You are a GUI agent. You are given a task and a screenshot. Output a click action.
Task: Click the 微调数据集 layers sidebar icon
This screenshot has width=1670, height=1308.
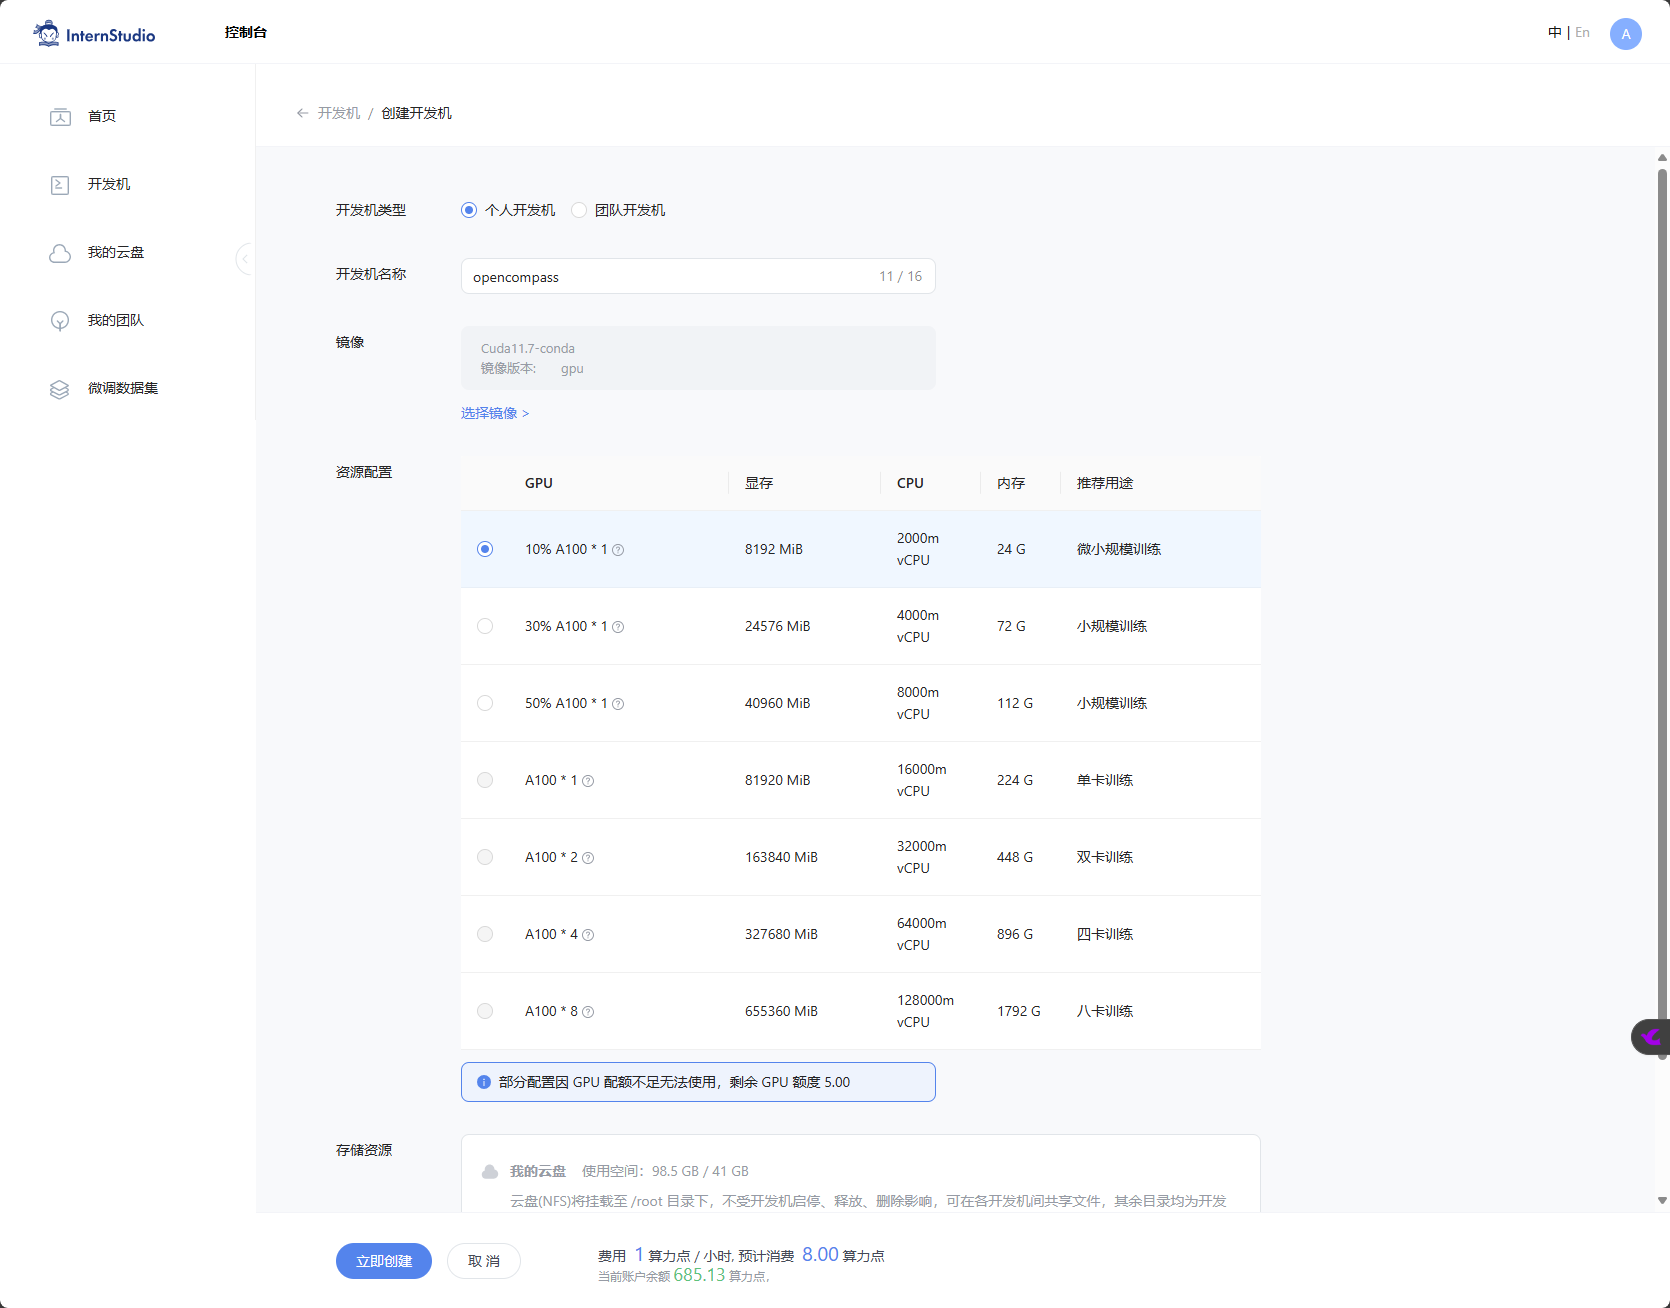[x=60, y=389]
